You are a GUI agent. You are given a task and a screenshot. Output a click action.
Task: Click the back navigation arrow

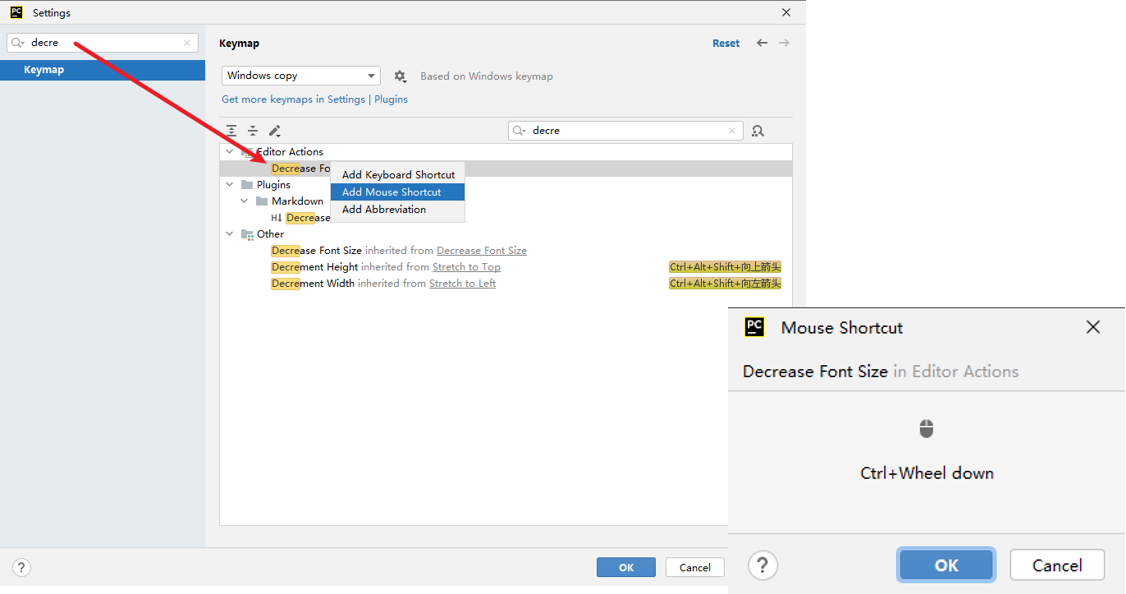[x=762, y=43]
